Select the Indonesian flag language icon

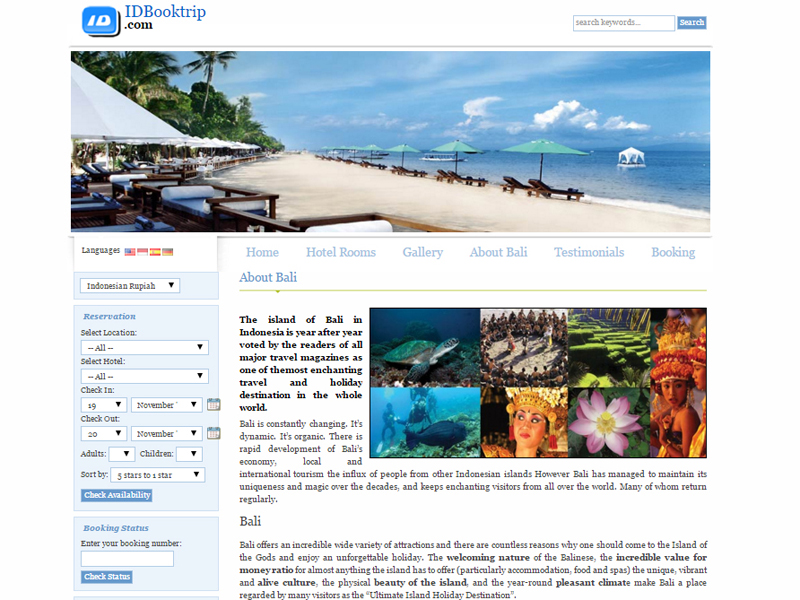[x=142, y=252]
